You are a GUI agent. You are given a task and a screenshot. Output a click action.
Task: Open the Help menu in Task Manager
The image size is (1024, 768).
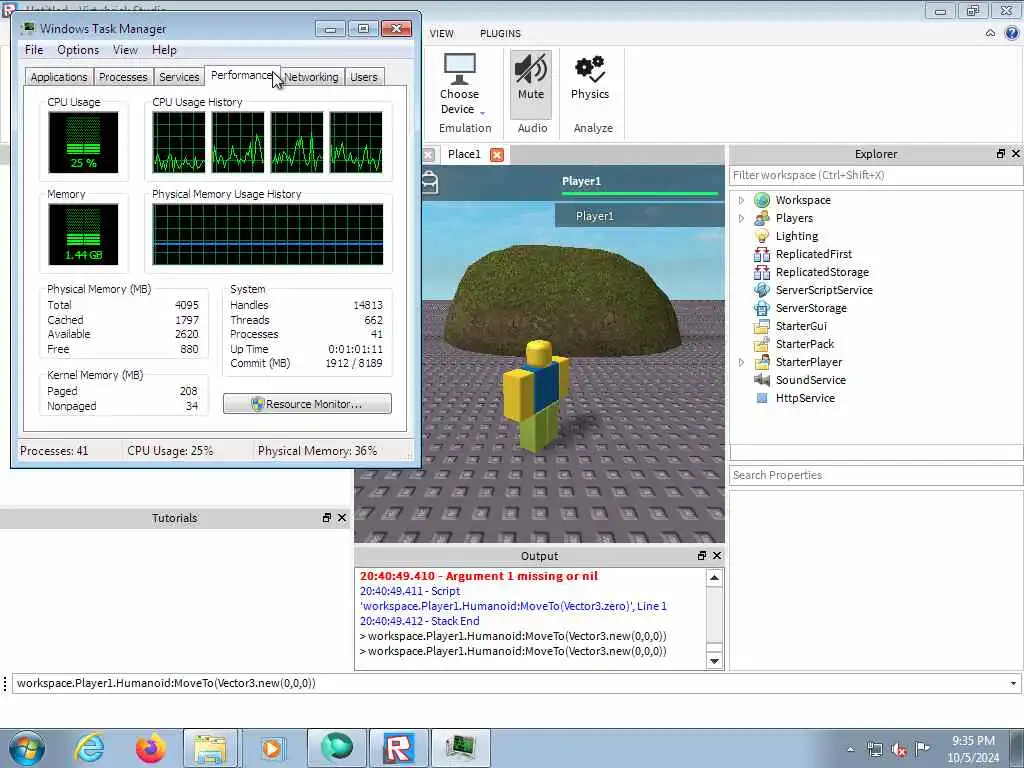164,50
